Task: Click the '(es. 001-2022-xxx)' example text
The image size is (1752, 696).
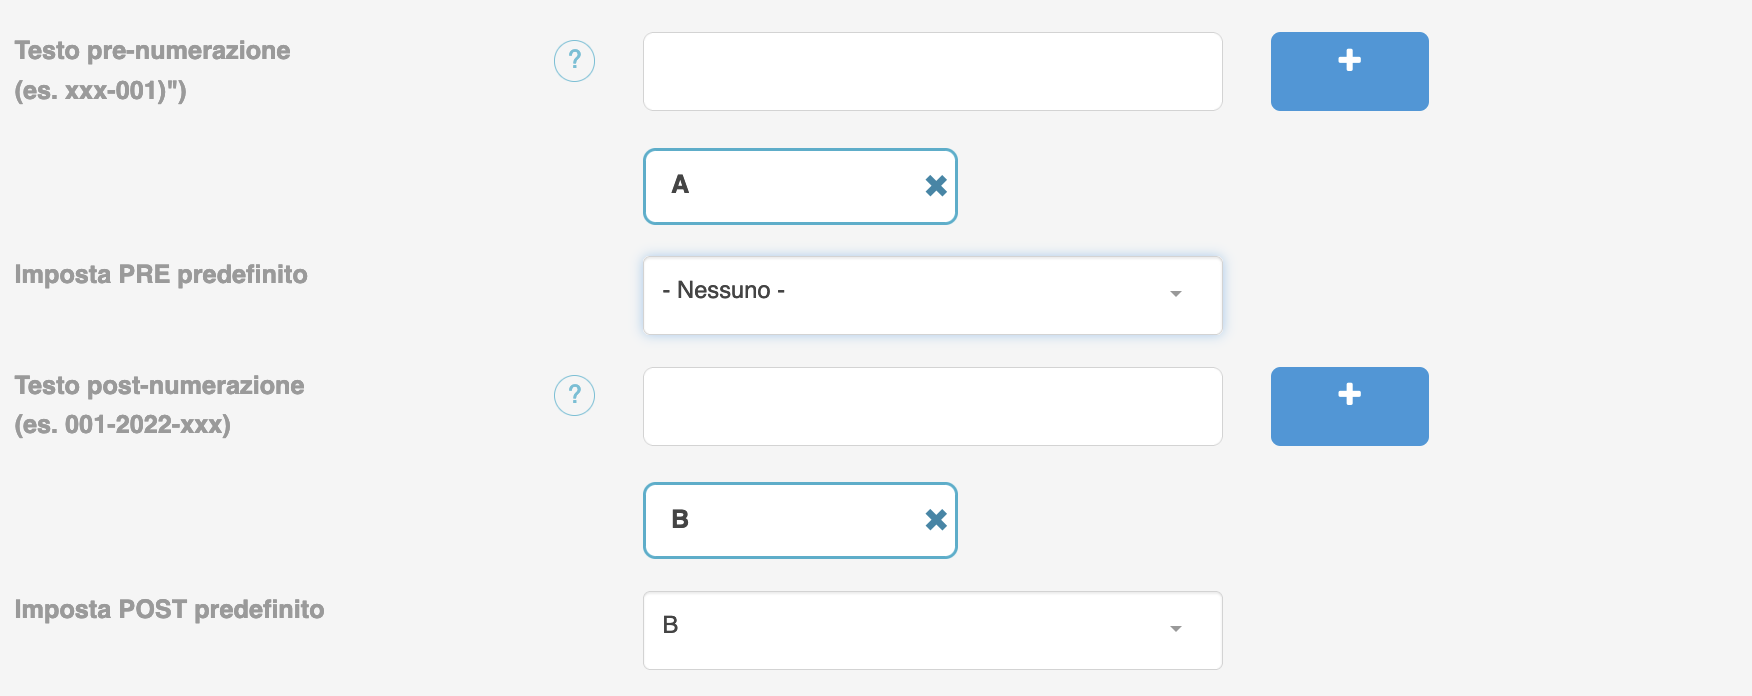Action: click(x=122, y=425)
